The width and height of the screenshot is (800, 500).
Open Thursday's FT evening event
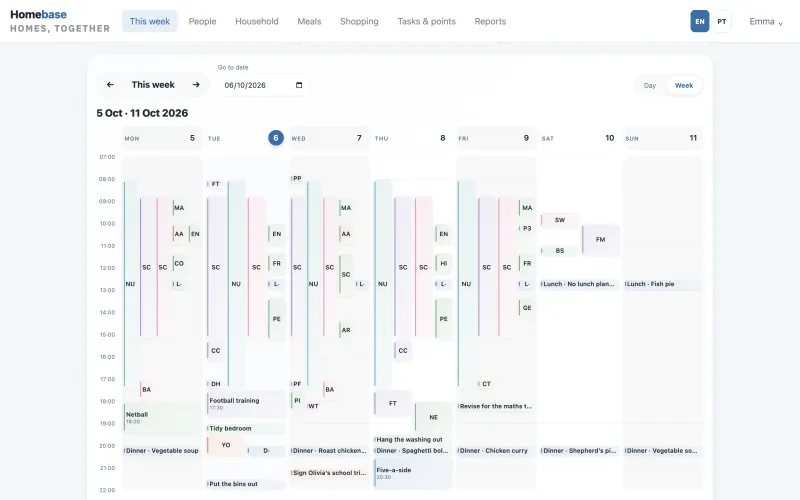392,403
